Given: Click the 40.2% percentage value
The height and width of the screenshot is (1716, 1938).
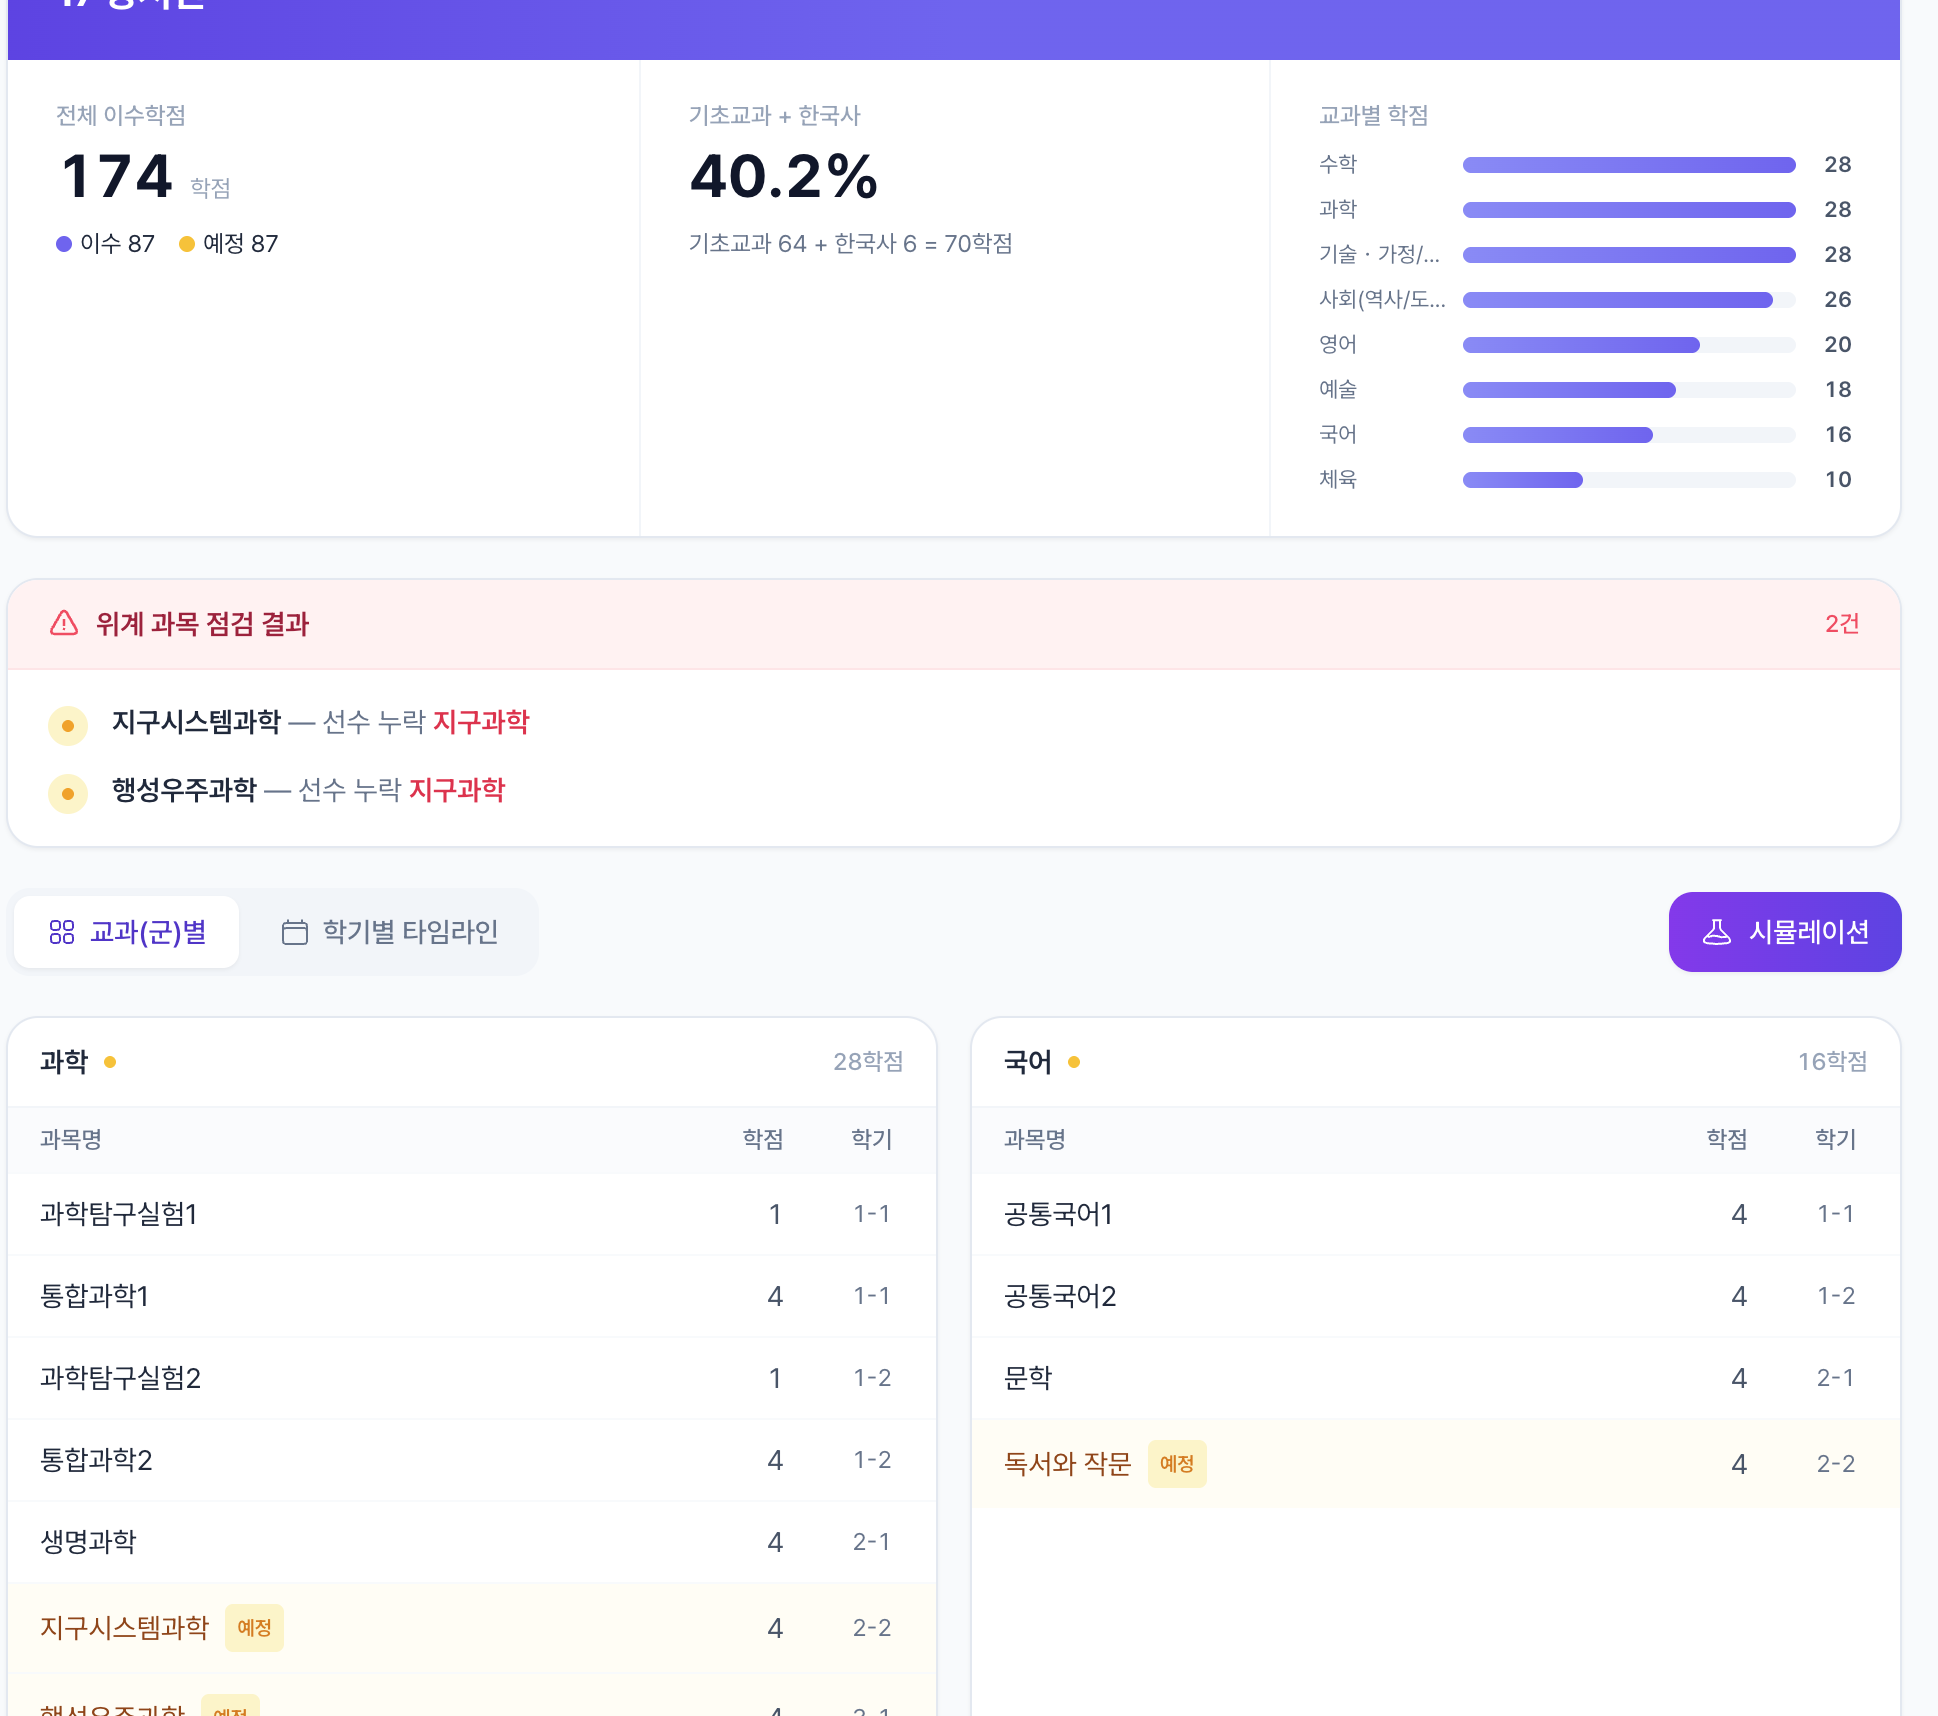Looking at the screenshot, I should [784, 177].
